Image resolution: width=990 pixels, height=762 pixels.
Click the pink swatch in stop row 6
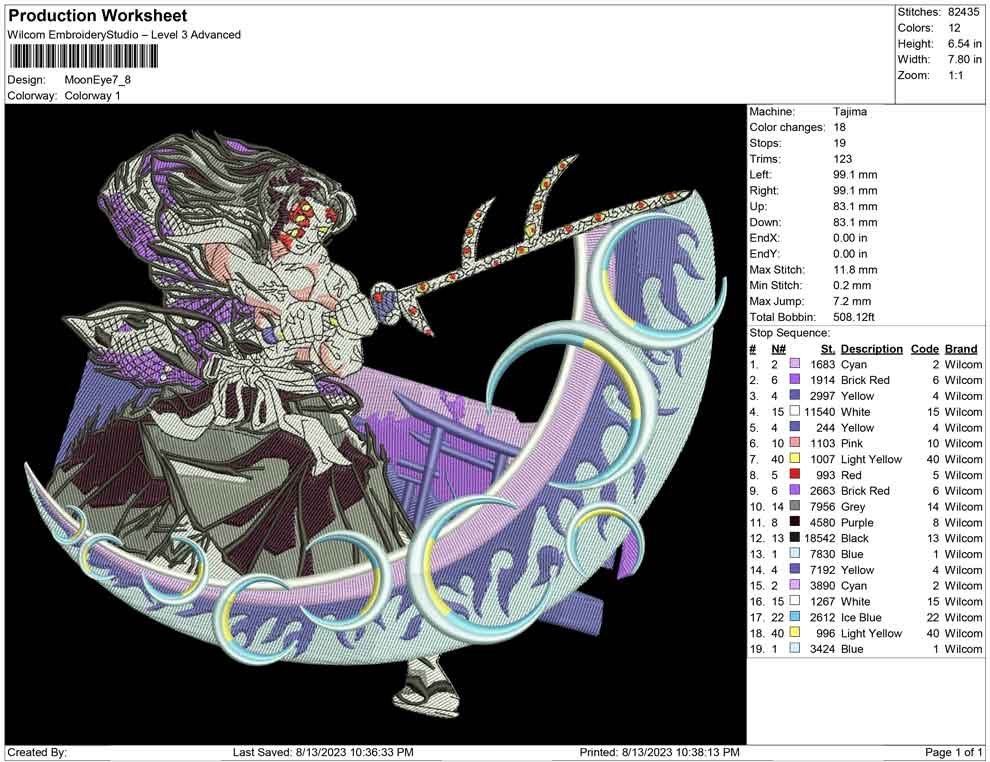coord(795,443)
